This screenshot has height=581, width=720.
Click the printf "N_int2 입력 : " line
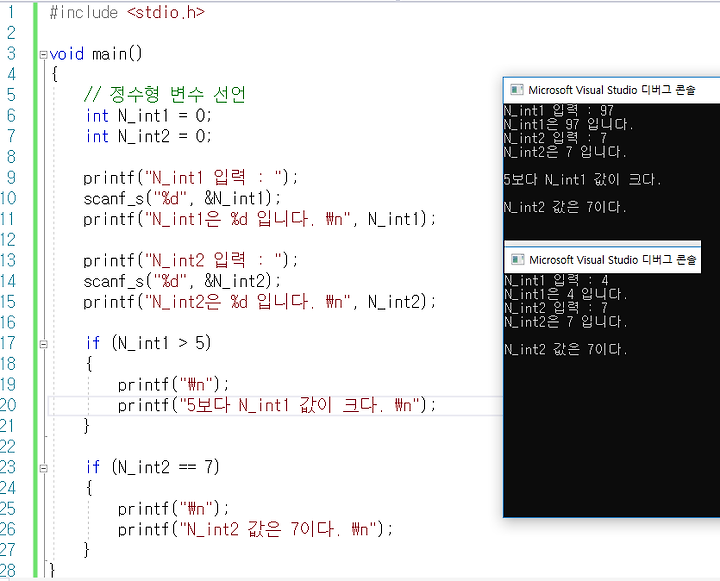click(x=191, y=261)
